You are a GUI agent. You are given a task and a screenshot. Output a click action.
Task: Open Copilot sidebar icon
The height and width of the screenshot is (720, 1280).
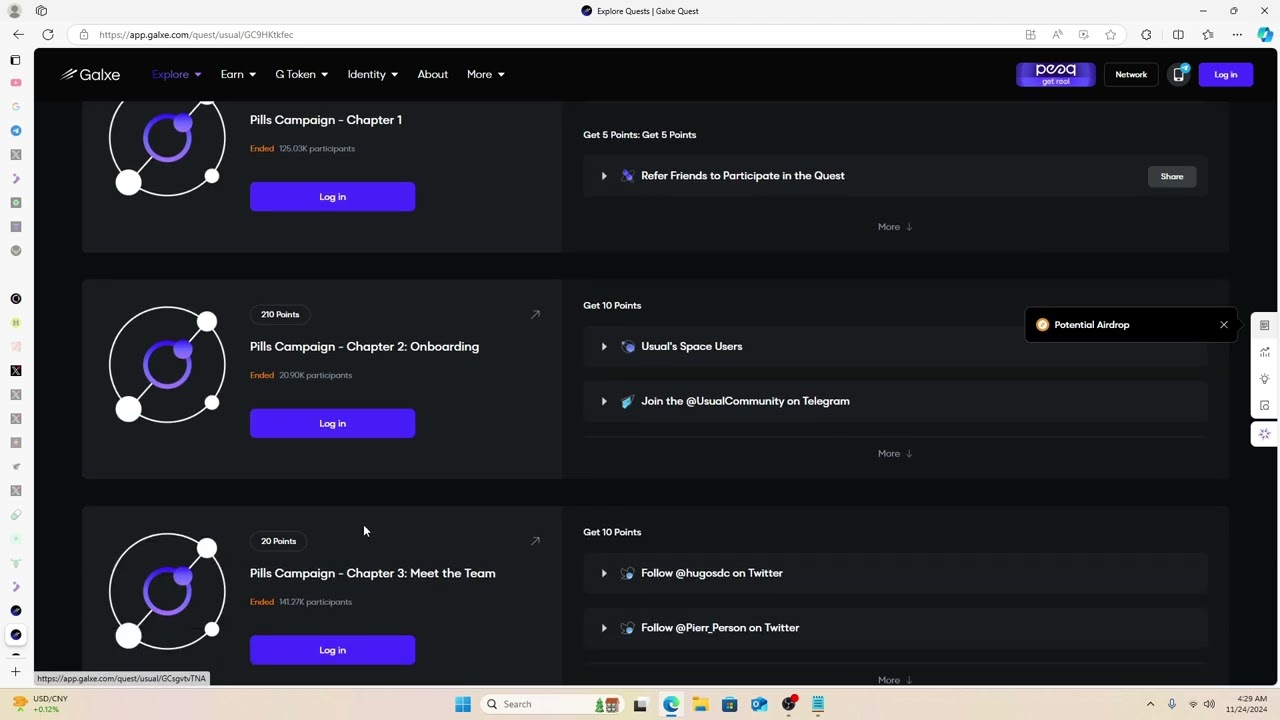[1265, 35]
